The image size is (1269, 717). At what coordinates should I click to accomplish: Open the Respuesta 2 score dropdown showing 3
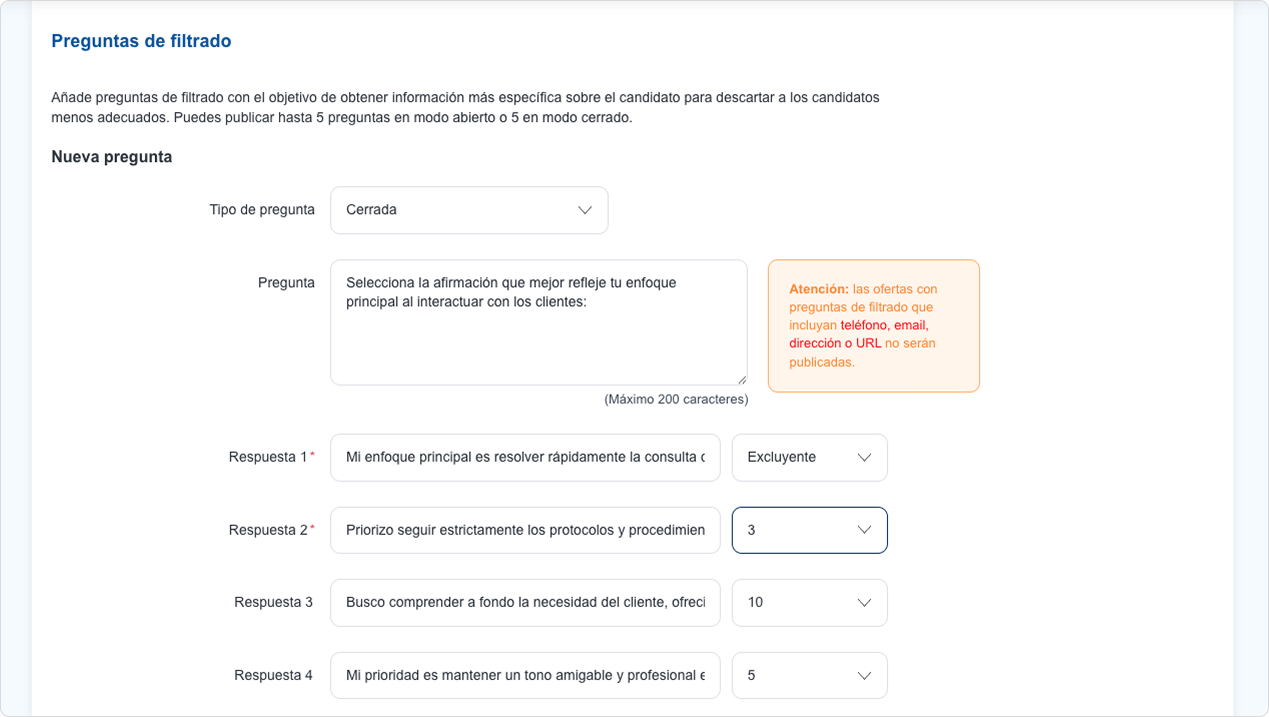[809, 530]
